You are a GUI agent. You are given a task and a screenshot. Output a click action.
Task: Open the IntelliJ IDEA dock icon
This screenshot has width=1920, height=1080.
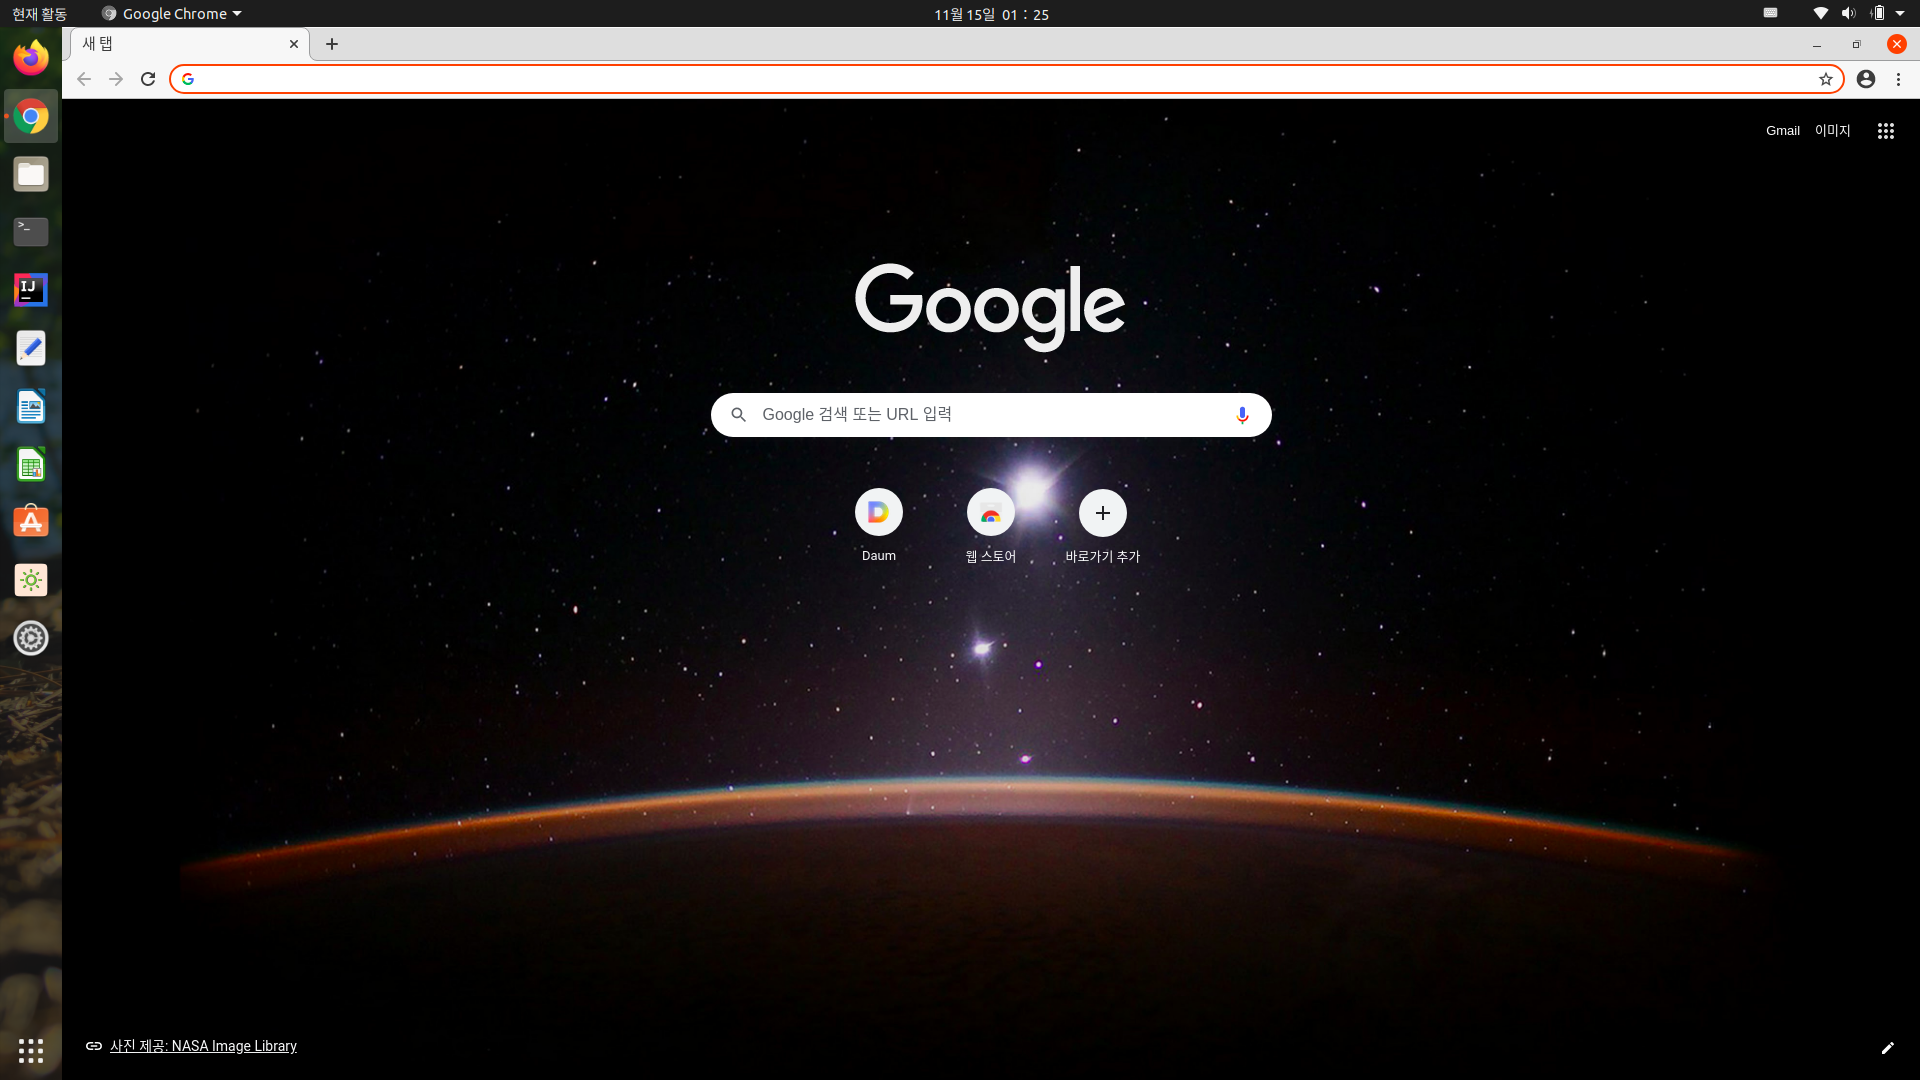tap(31, 290)
